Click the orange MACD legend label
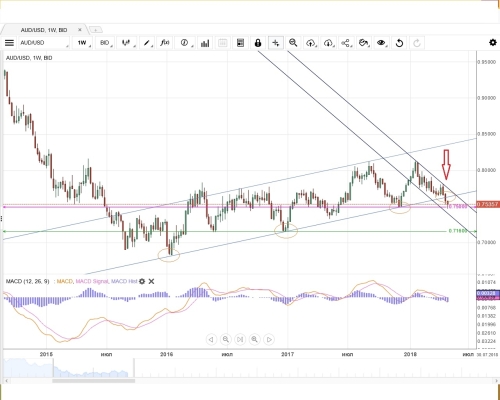500x400 pixels. point(65,281)
